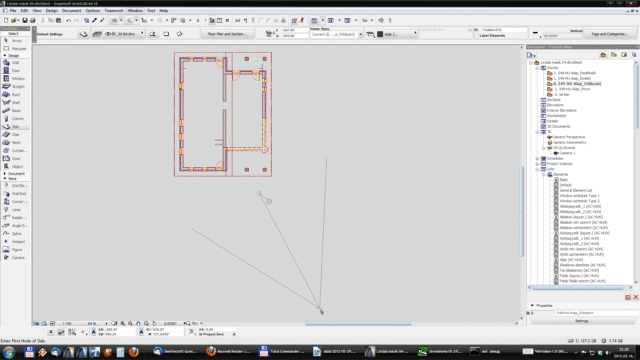The width and height of the screenshot is (640, 360).
Task: Select the Object tool
Action: [x=15, y=167]
